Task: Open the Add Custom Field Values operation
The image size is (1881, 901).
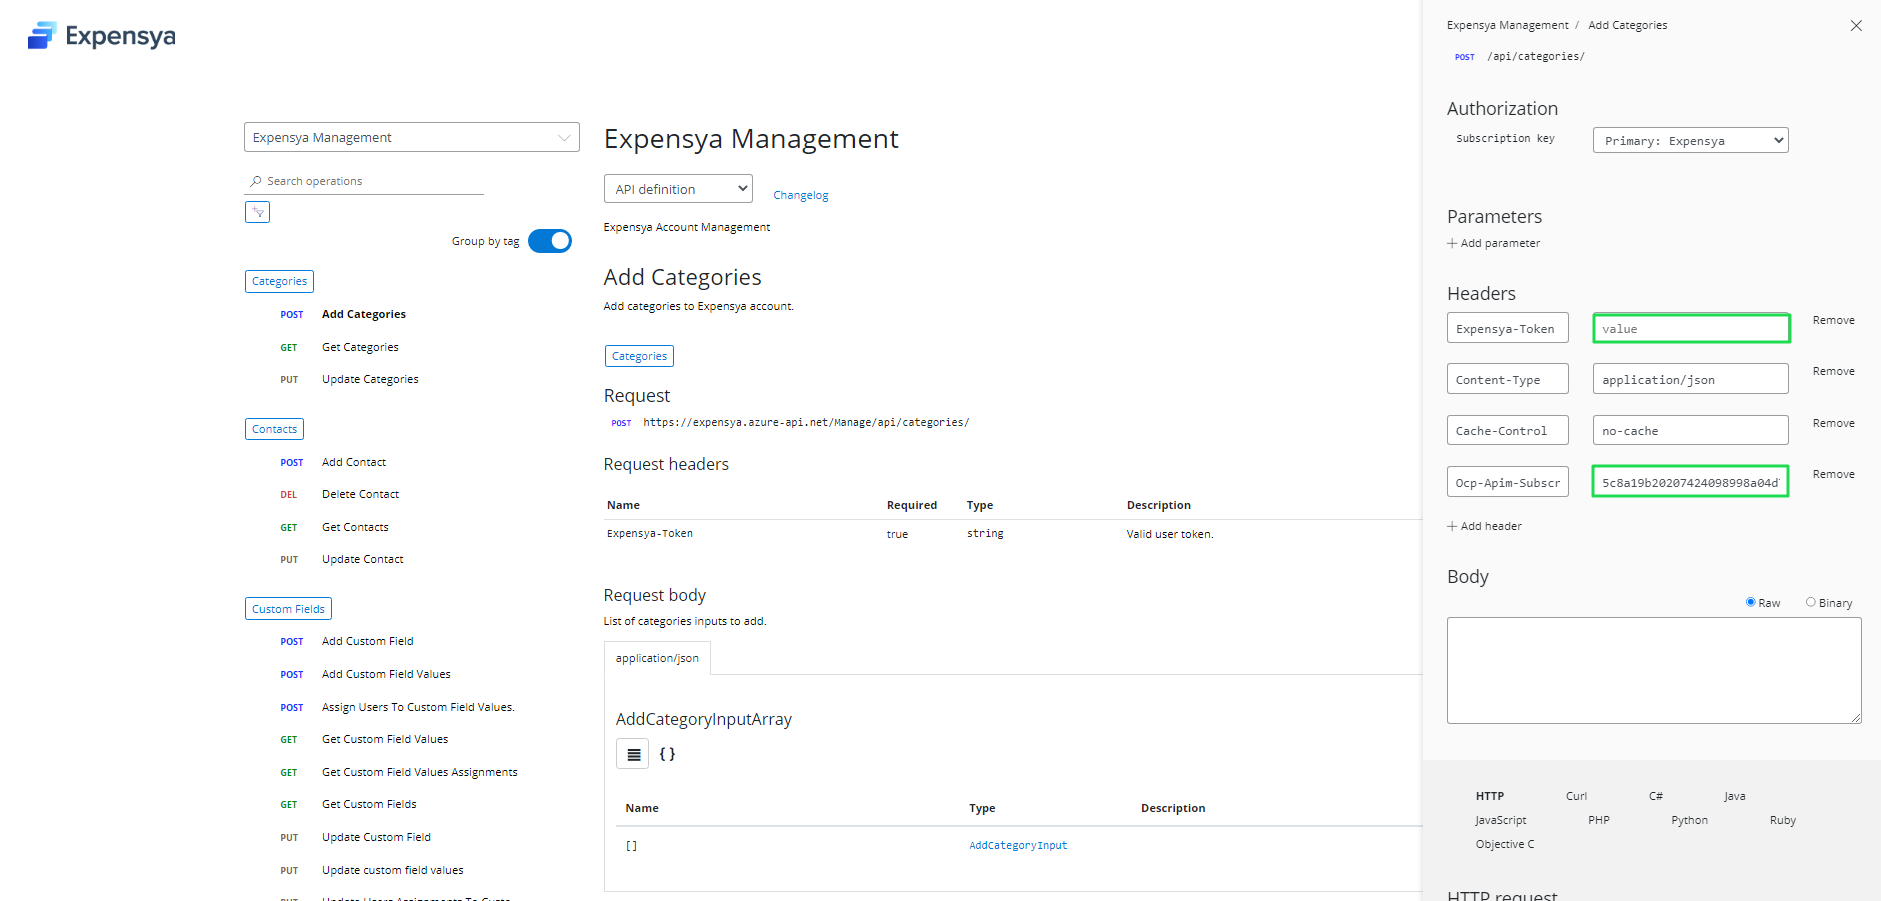Action: click(386, 674)
